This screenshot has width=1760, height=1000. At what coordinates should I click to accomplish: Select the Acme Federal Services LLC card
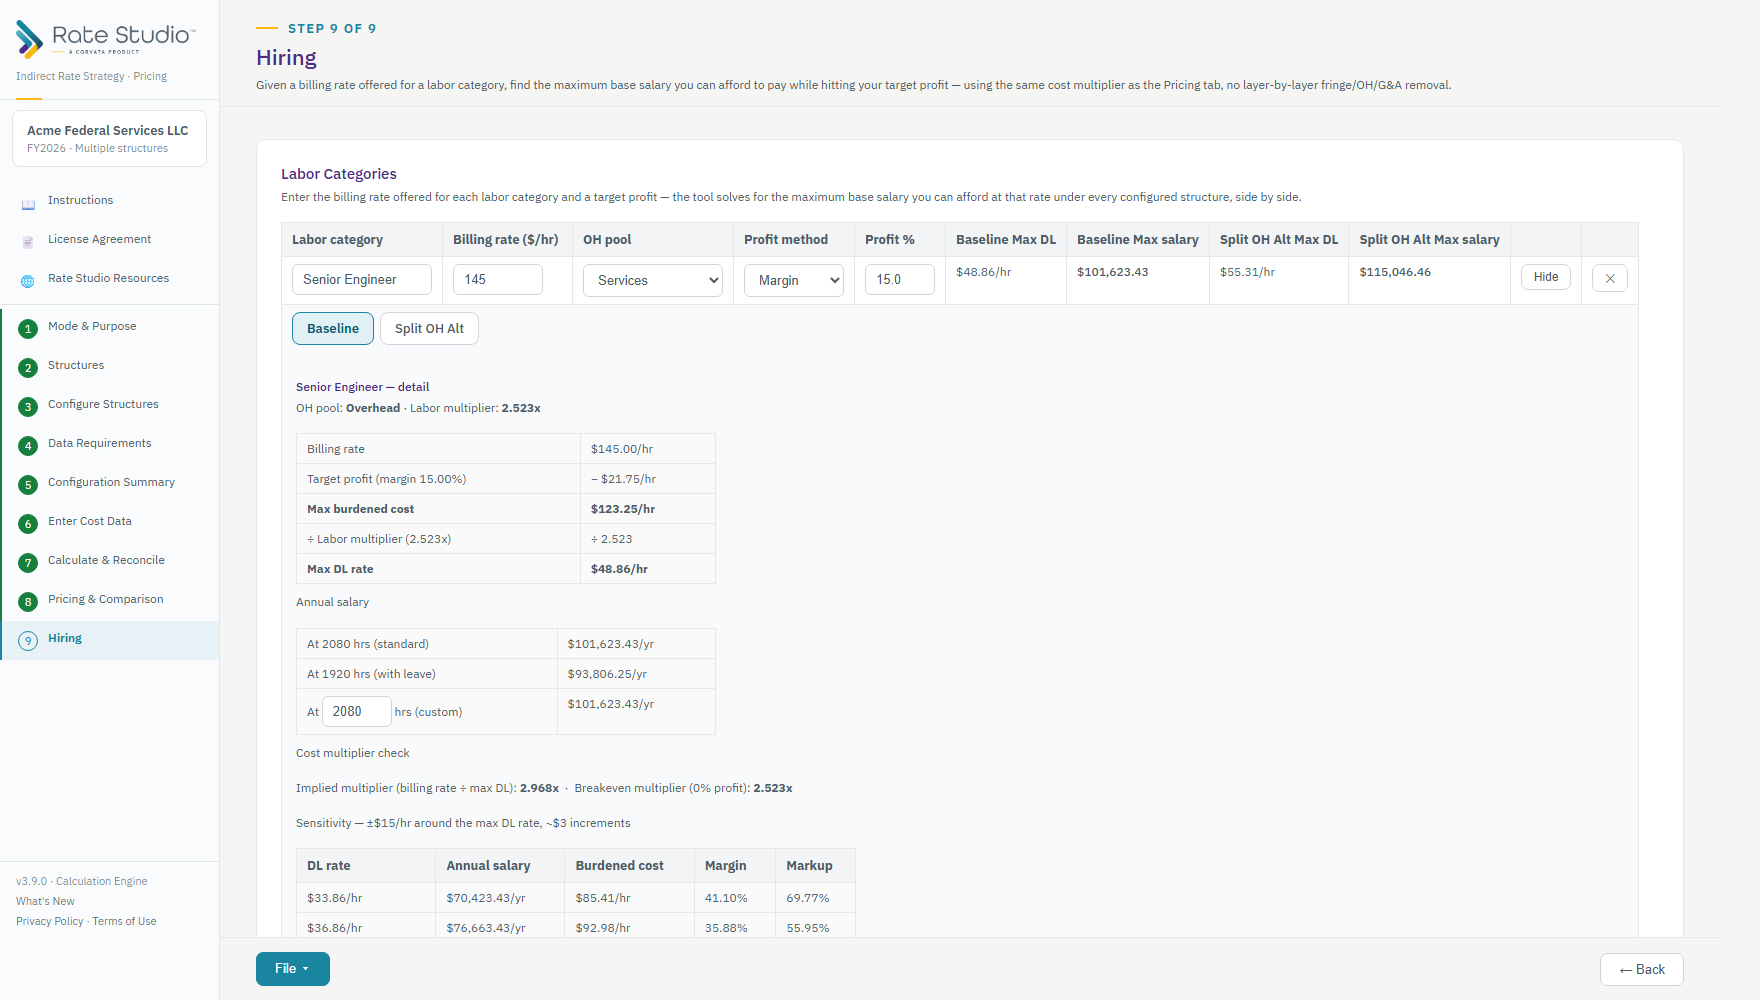click(109, 138)
